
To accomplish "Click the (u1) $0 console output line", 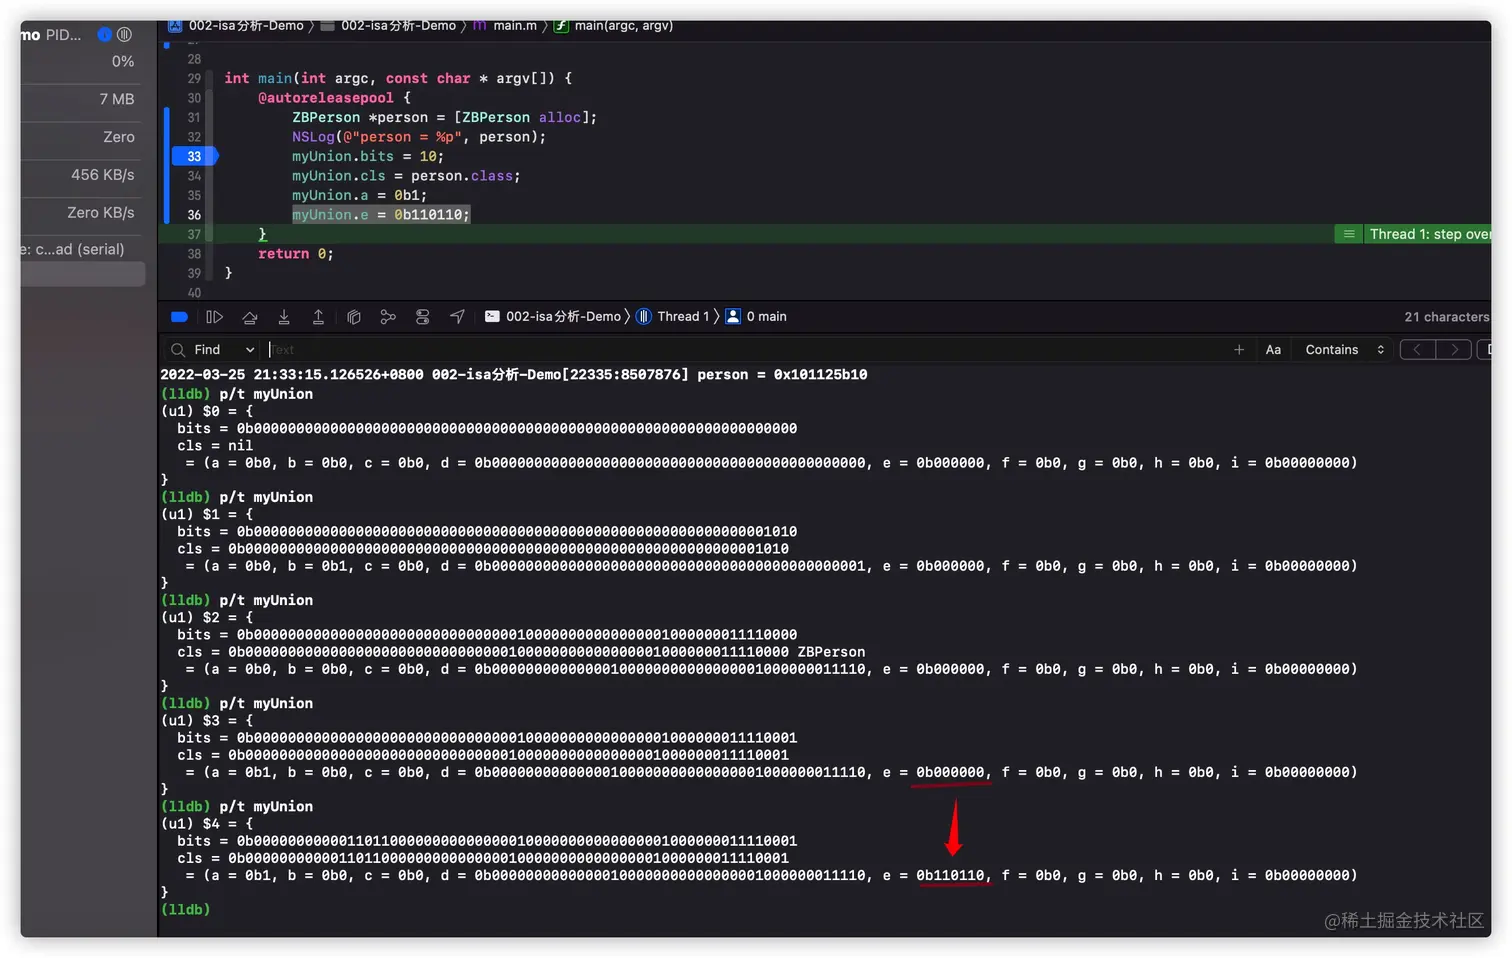I will pyautogui.click(x=207, y=411).
